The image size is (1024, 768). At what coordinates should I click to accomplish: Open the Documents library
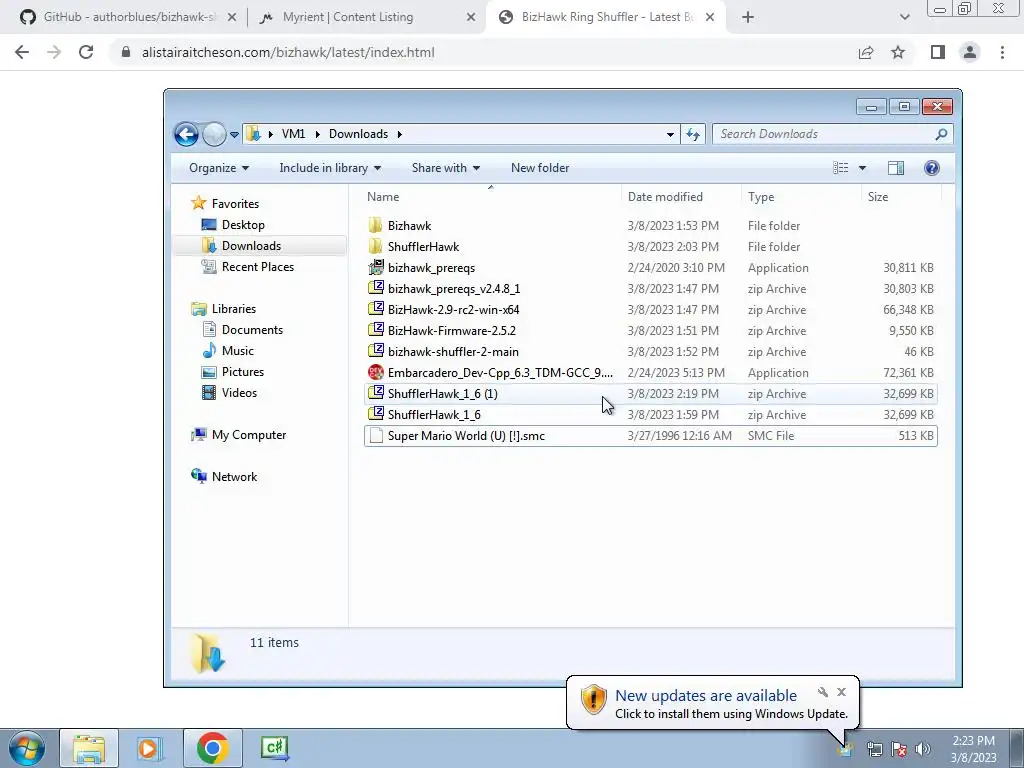(x=242, y=330)
